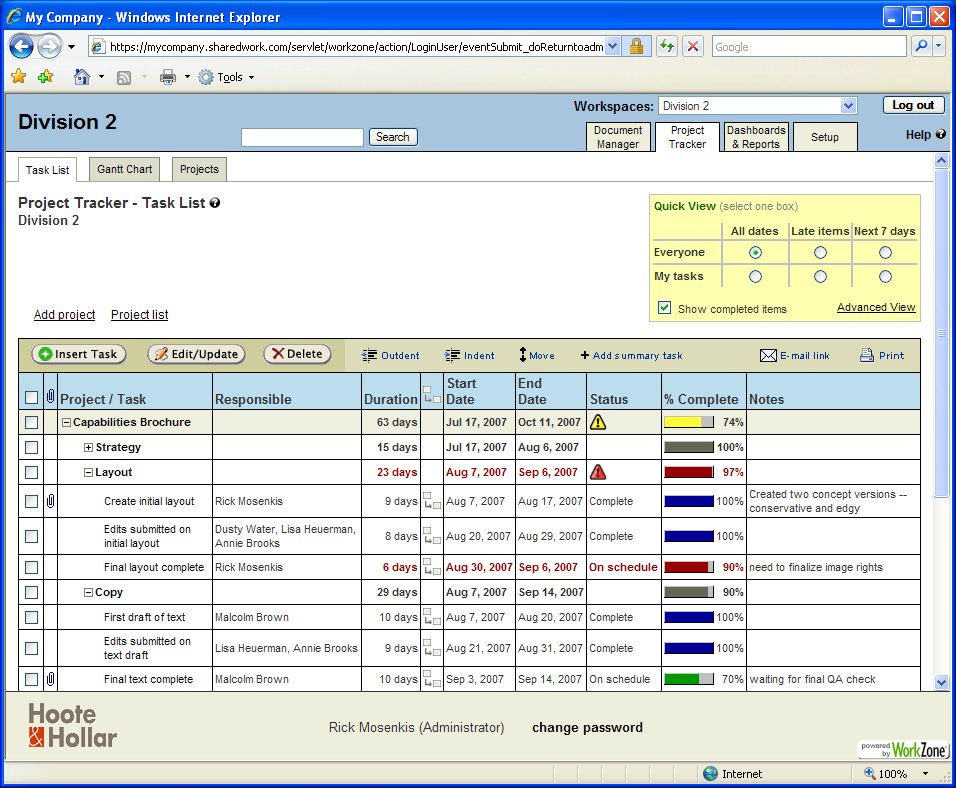Expand the Strategy task group
The image size is (956, 788).
[89, 448]
